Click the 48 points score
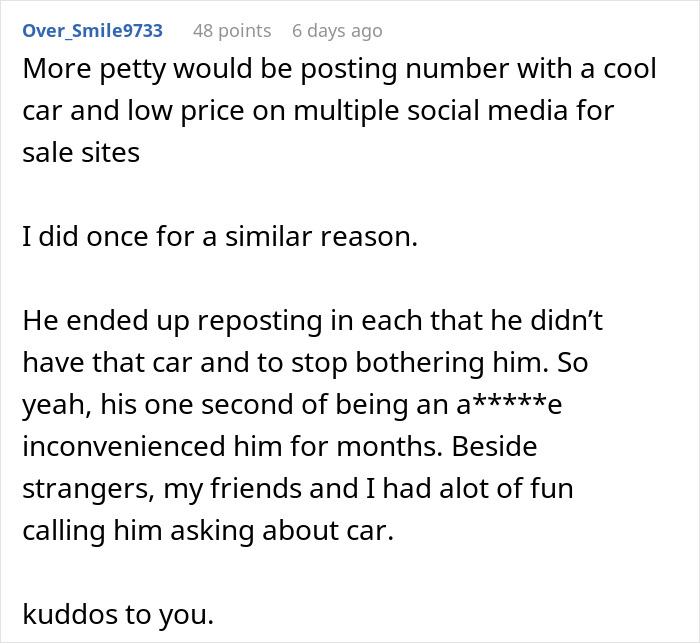The height and width of the screenshot is (643, 700). [232, 31]
